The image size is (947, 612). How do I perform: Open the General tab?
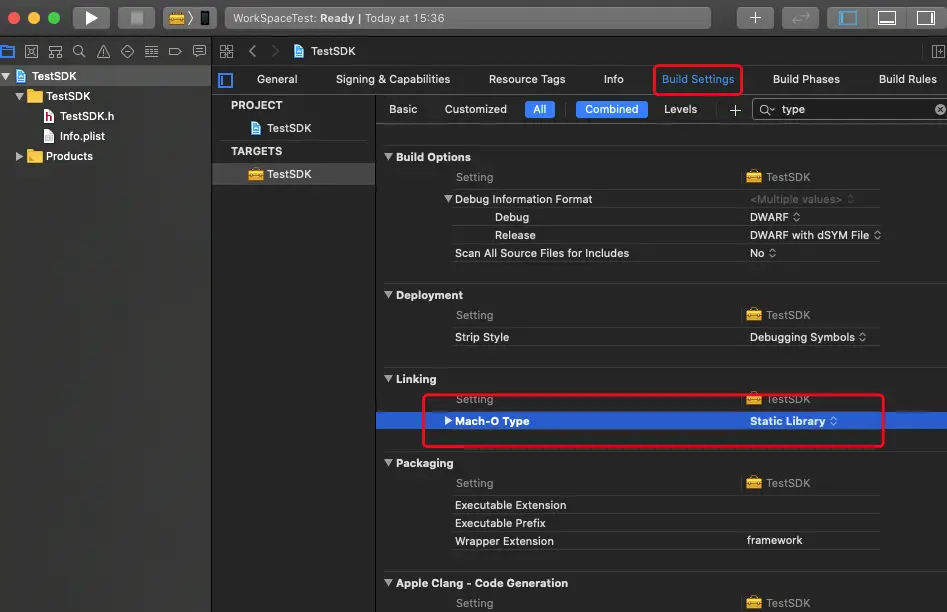click(x=277, y=79)
